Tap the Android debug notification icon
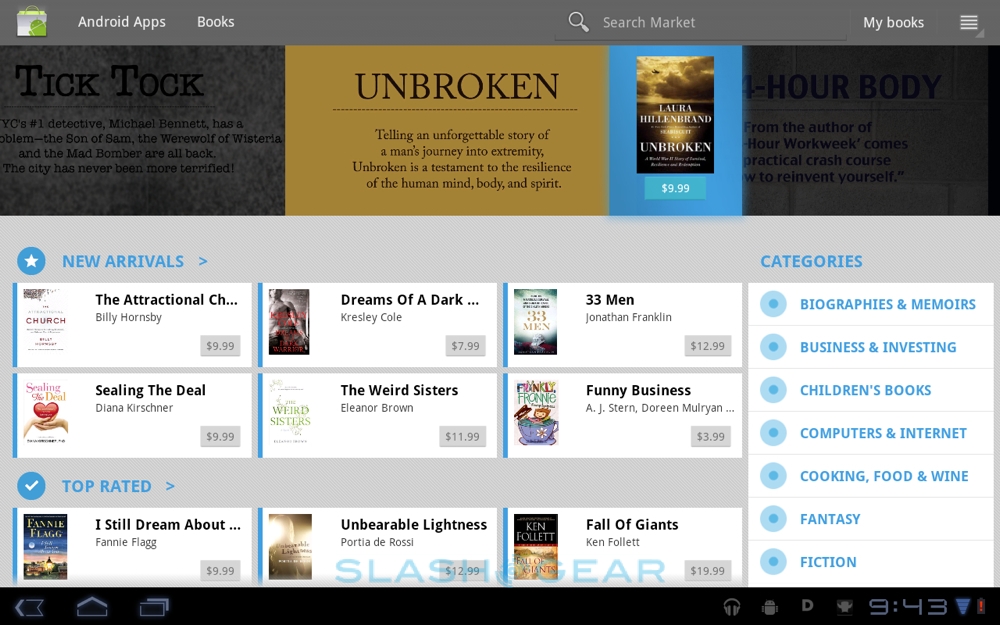Viewport: 1000px width, 625px height. 770,607
